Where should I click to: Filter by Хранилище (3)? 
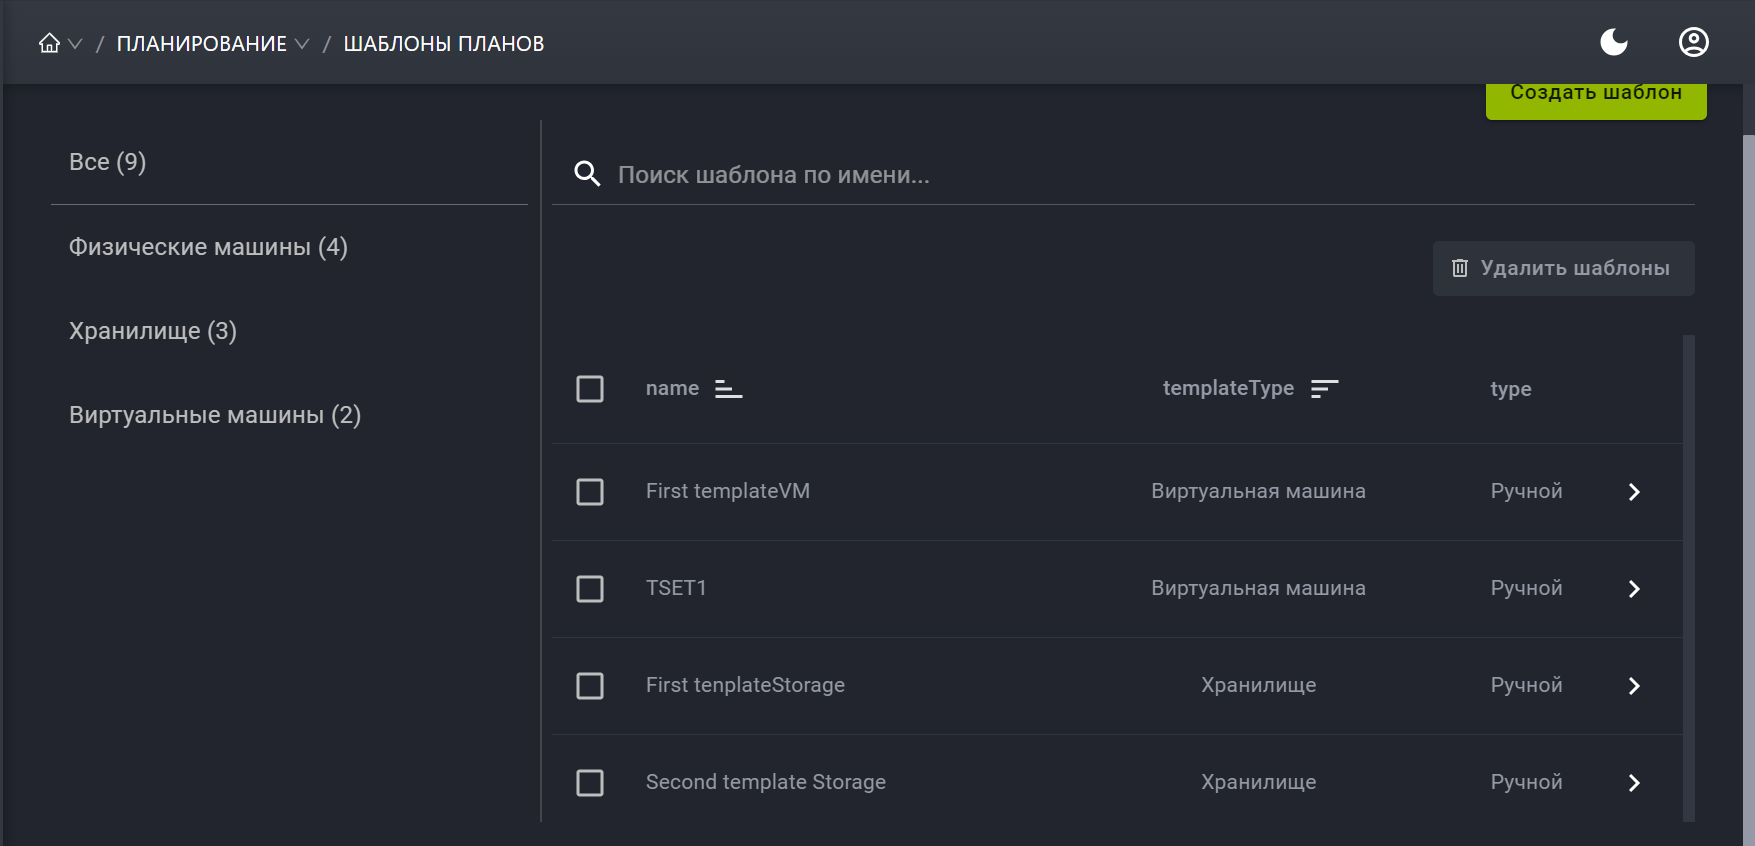click(x=289, y=331)
